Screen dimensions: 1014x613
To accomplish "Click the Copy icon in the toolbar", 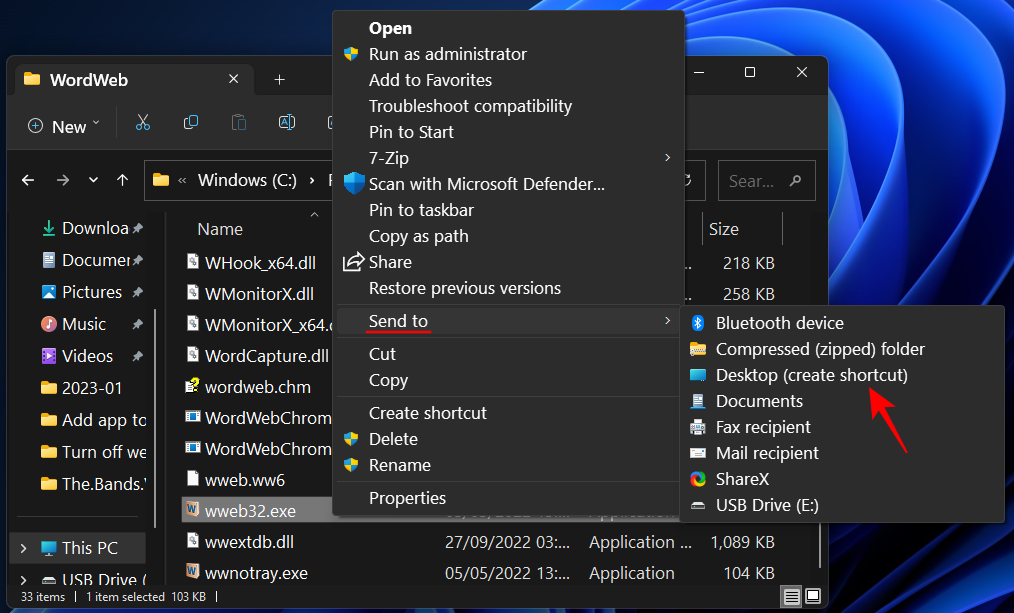I will click(191, 122).
